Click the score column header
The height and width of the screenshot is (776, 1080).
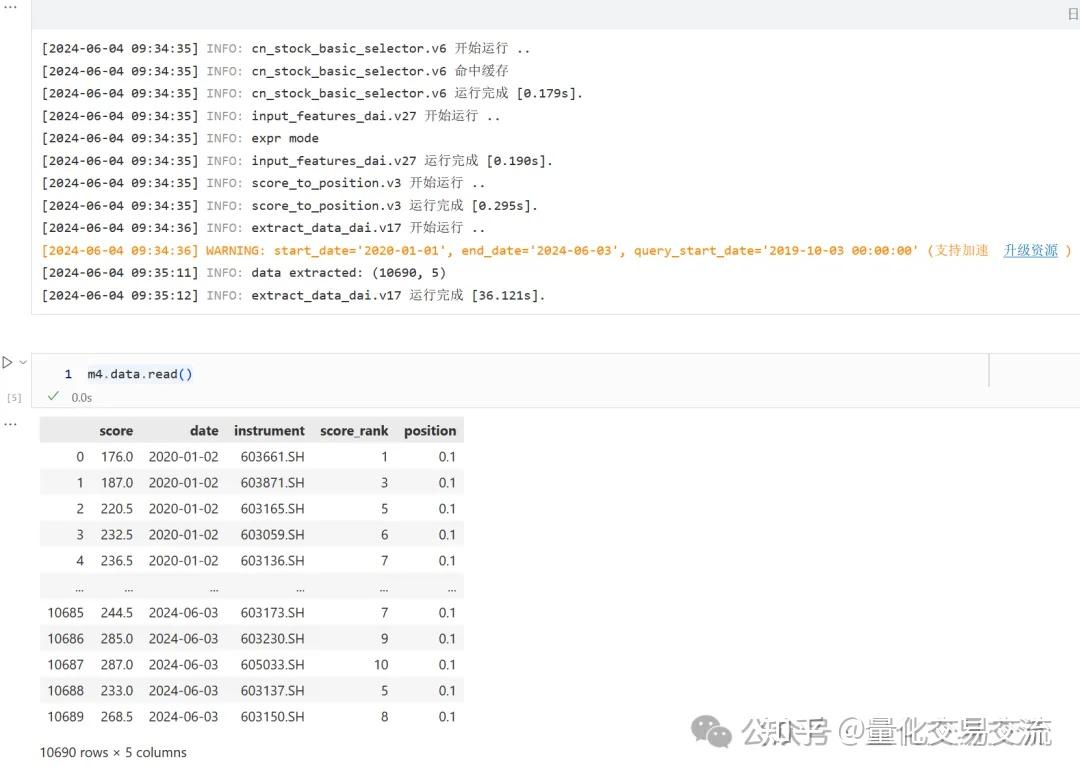pyautogui.click(x=116, y=431)
